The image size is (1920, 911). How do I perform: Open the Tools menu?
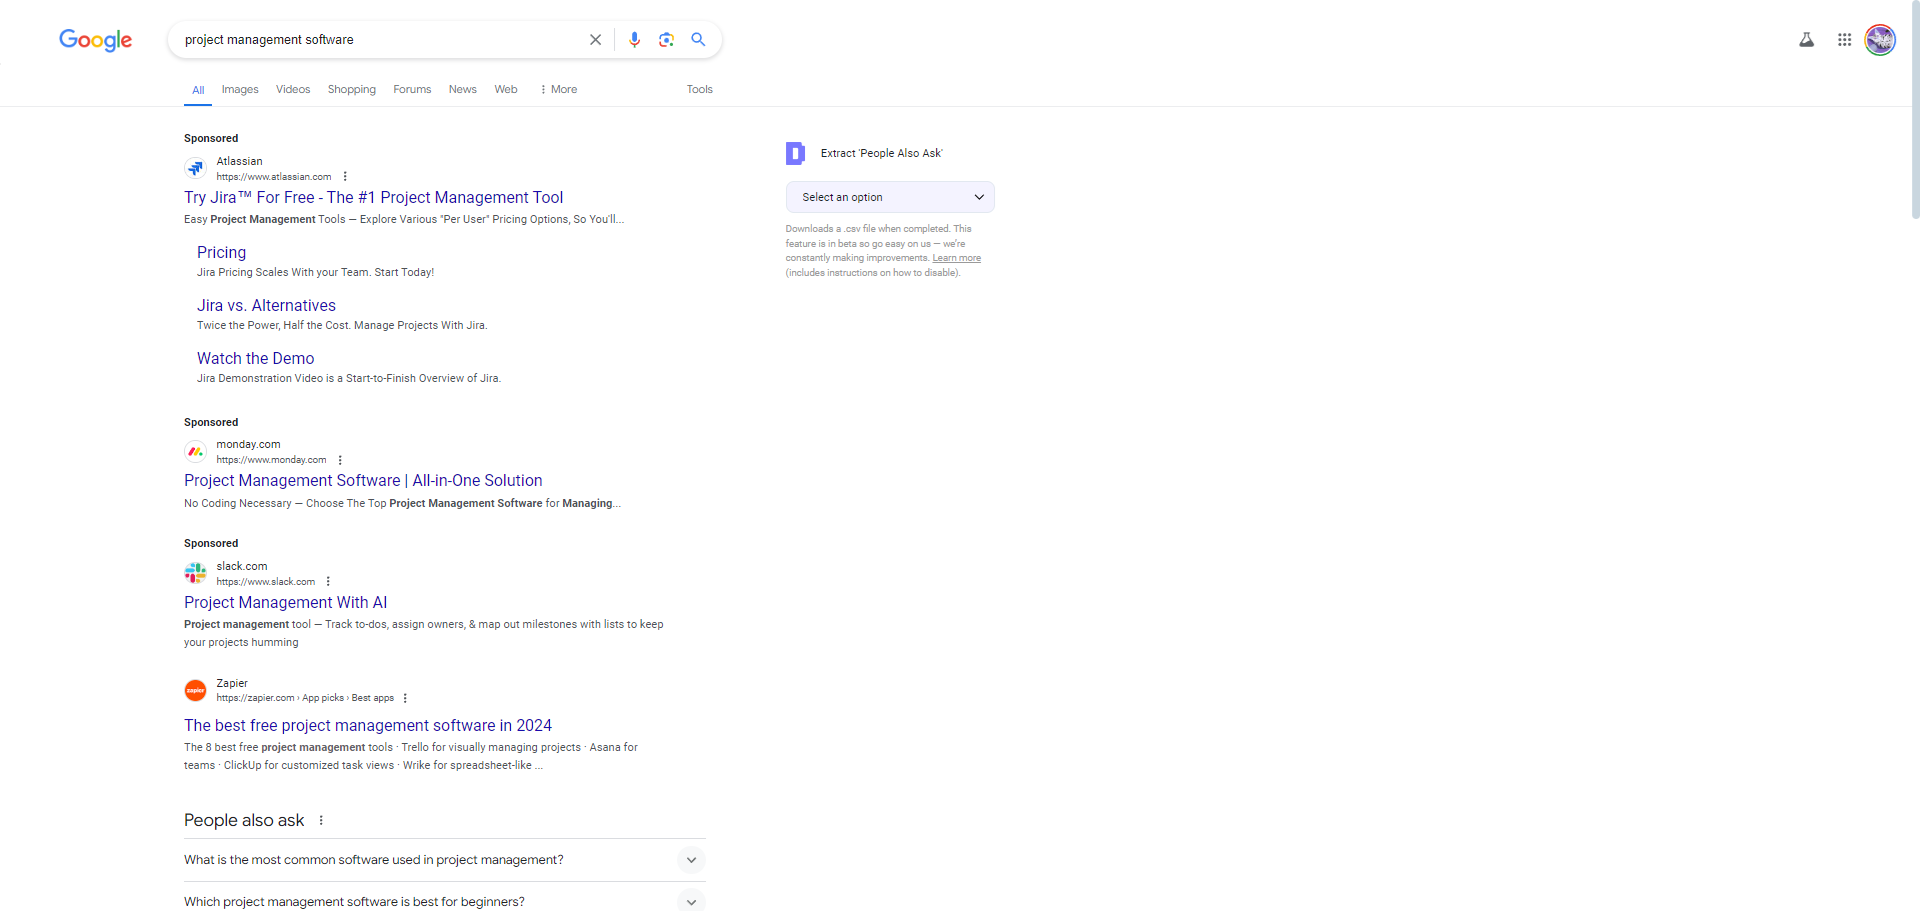pos(699,89)
